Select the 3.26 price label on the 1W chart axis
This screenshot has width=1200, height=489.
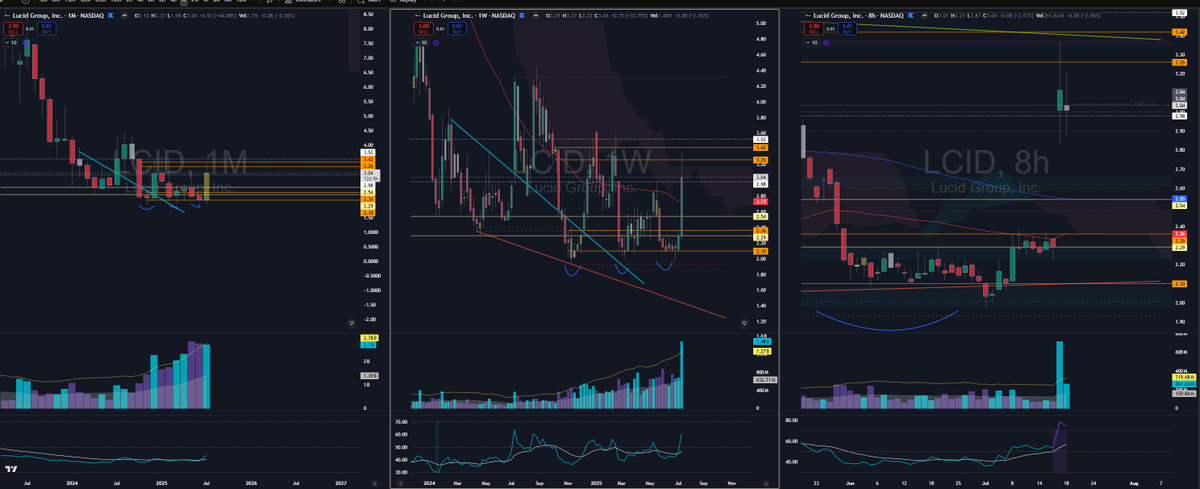pos(762,160)
